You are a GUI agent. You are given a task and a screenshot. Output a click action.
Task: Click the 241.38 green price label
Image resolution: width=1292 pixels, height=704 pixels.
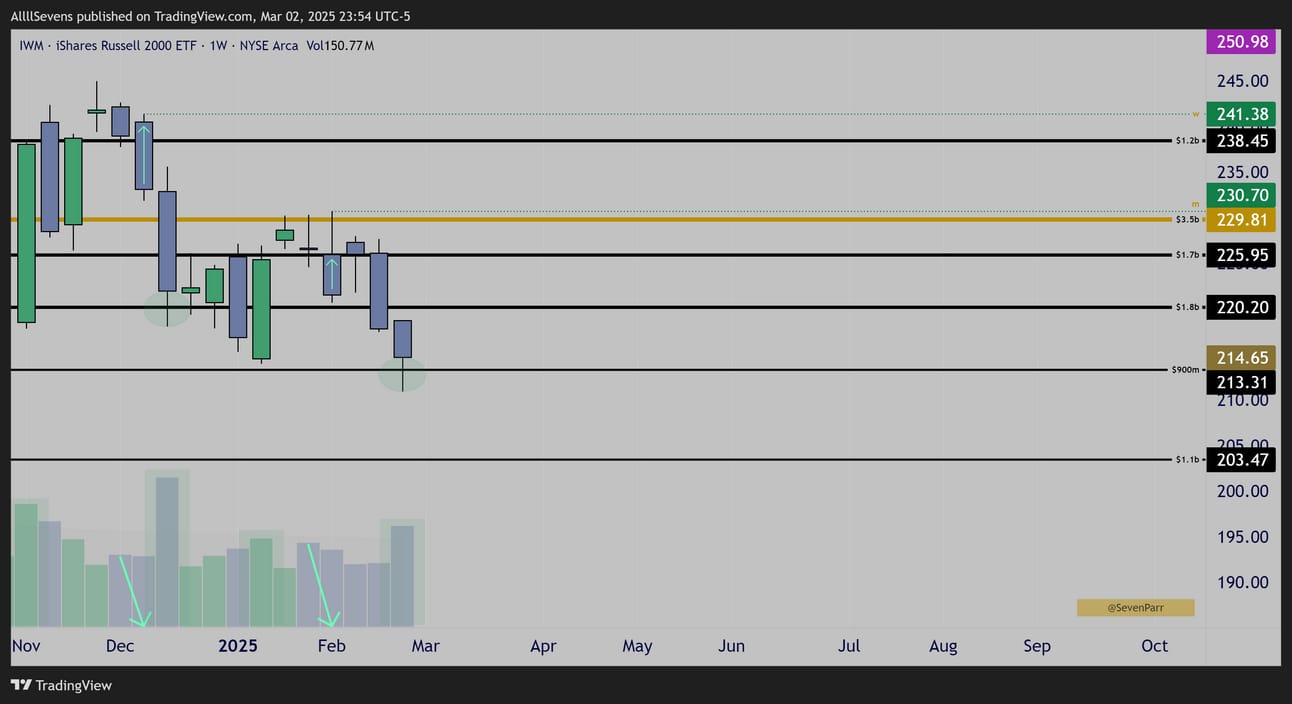1241,114
